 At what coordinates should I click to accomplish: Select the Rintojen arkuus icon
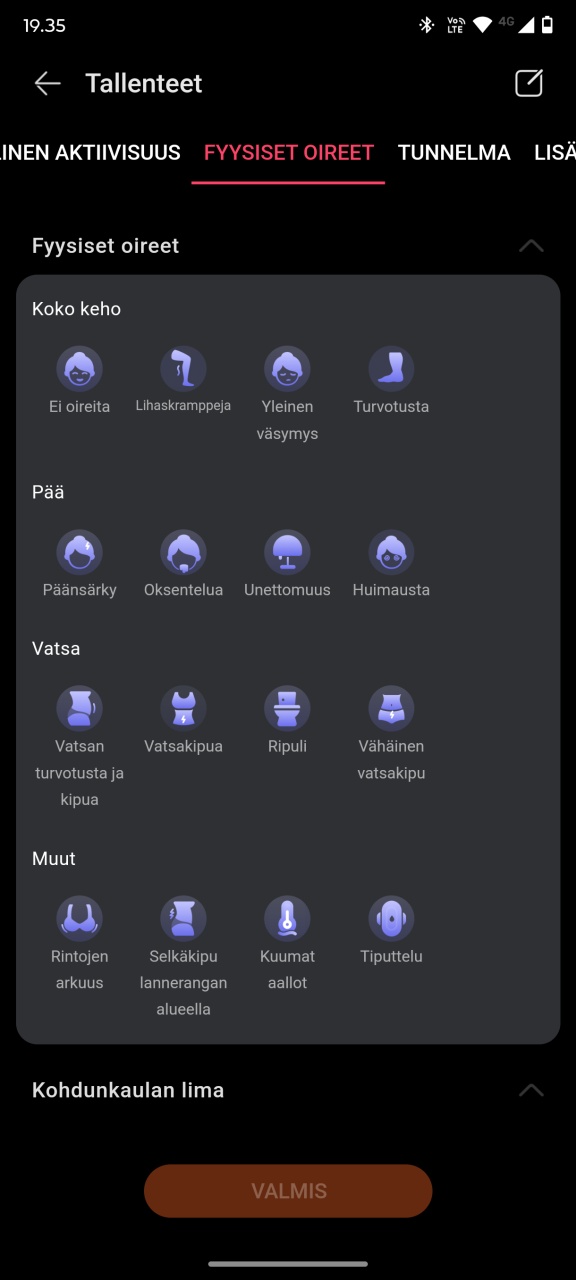[x=79, y=918]
